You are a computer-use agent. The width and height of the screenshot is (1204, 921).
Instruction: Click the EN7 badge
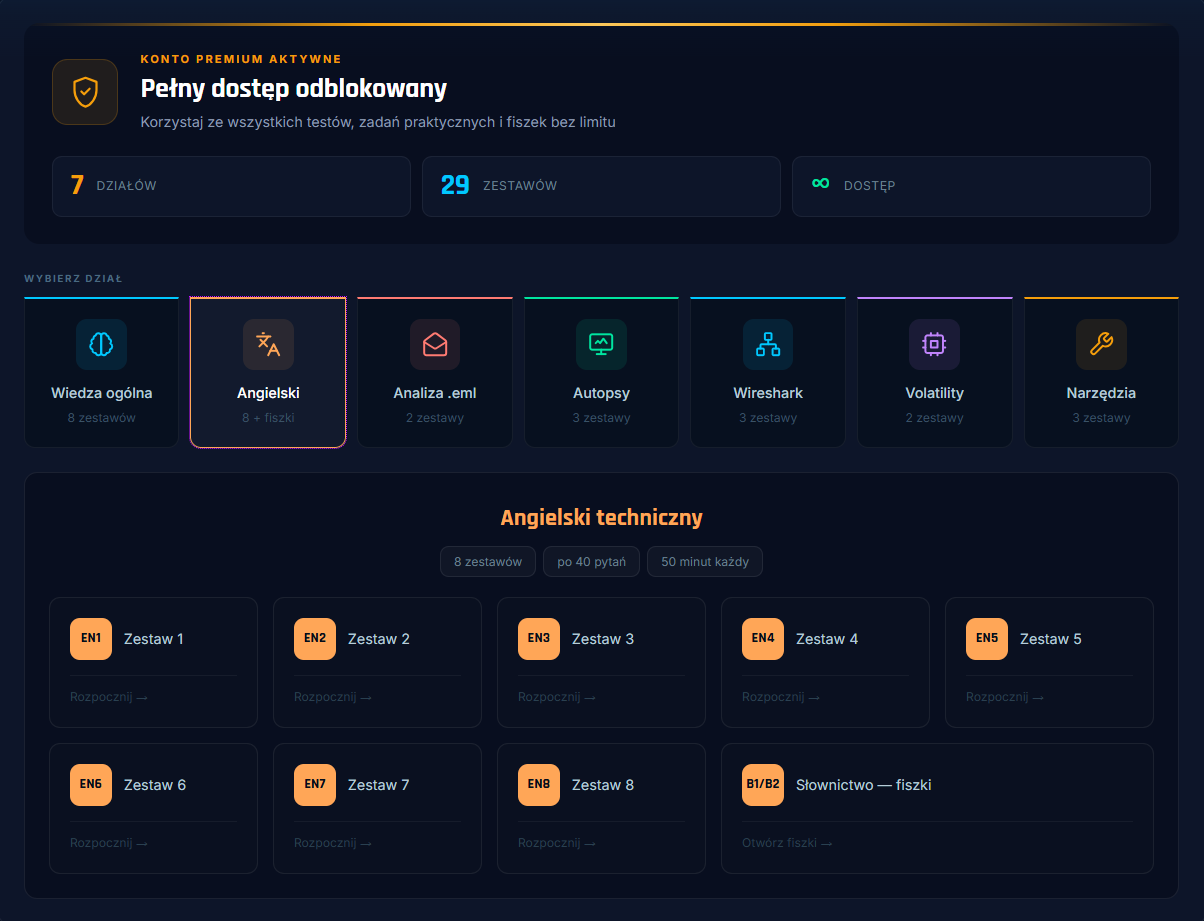pyautogui.click(x=315, y=785)
